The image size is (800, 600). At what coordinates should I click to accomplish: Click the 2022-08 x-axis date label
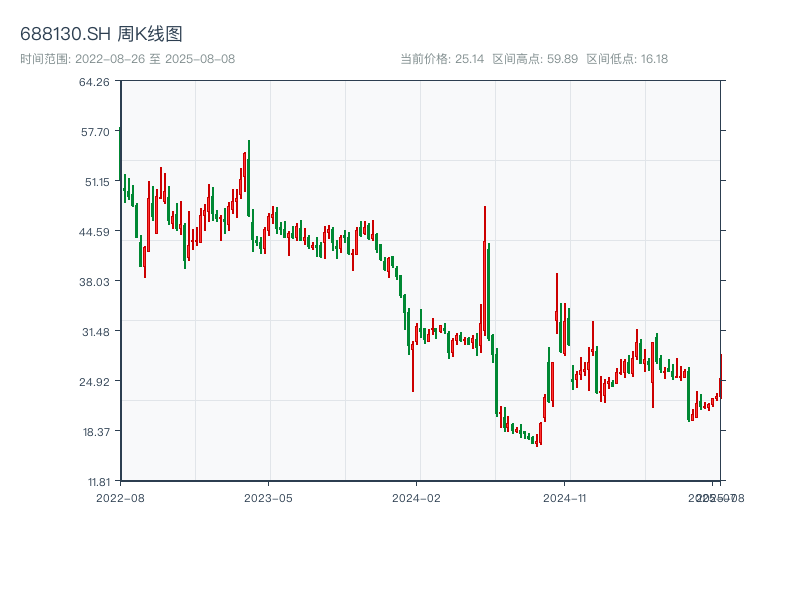point(120,496)
